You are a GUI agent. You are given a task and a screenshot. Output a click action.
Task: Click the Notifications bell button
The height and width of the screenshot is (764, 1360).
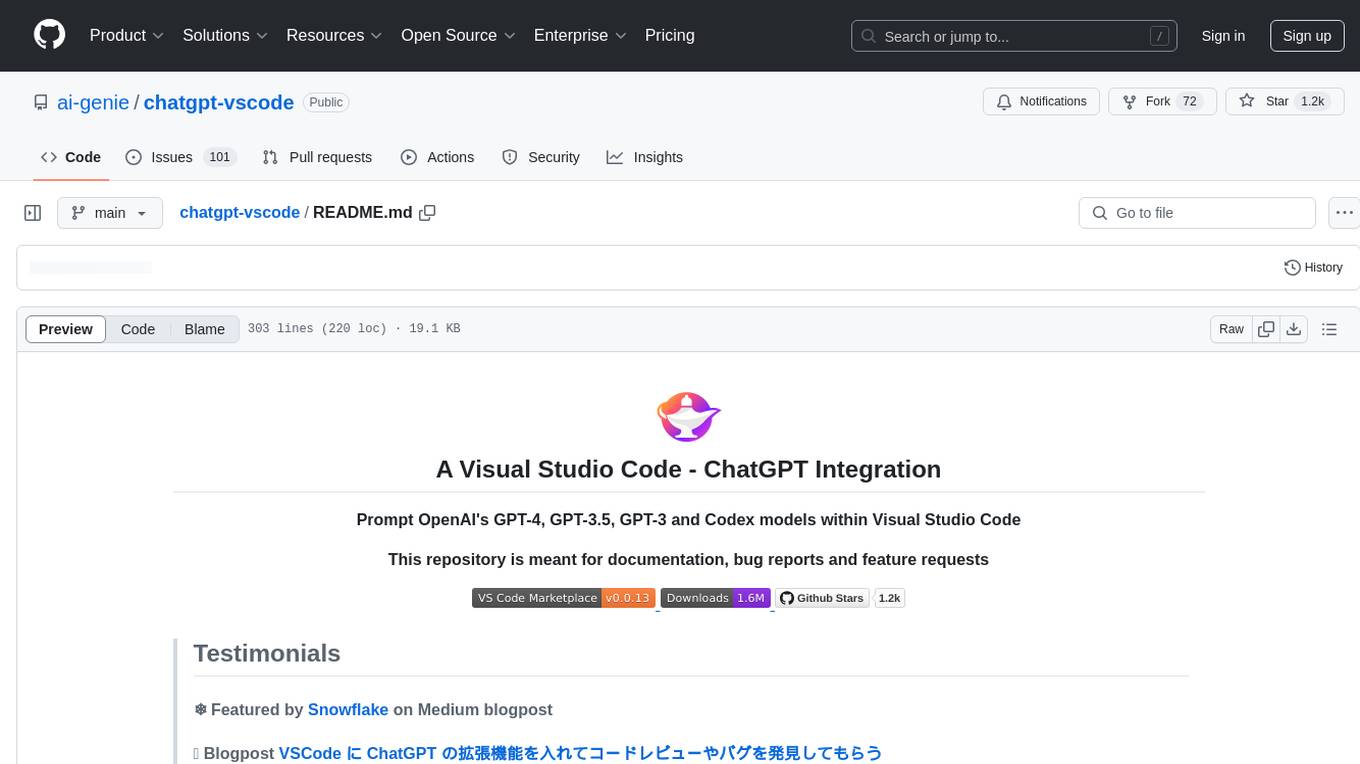coord(1042,102)
